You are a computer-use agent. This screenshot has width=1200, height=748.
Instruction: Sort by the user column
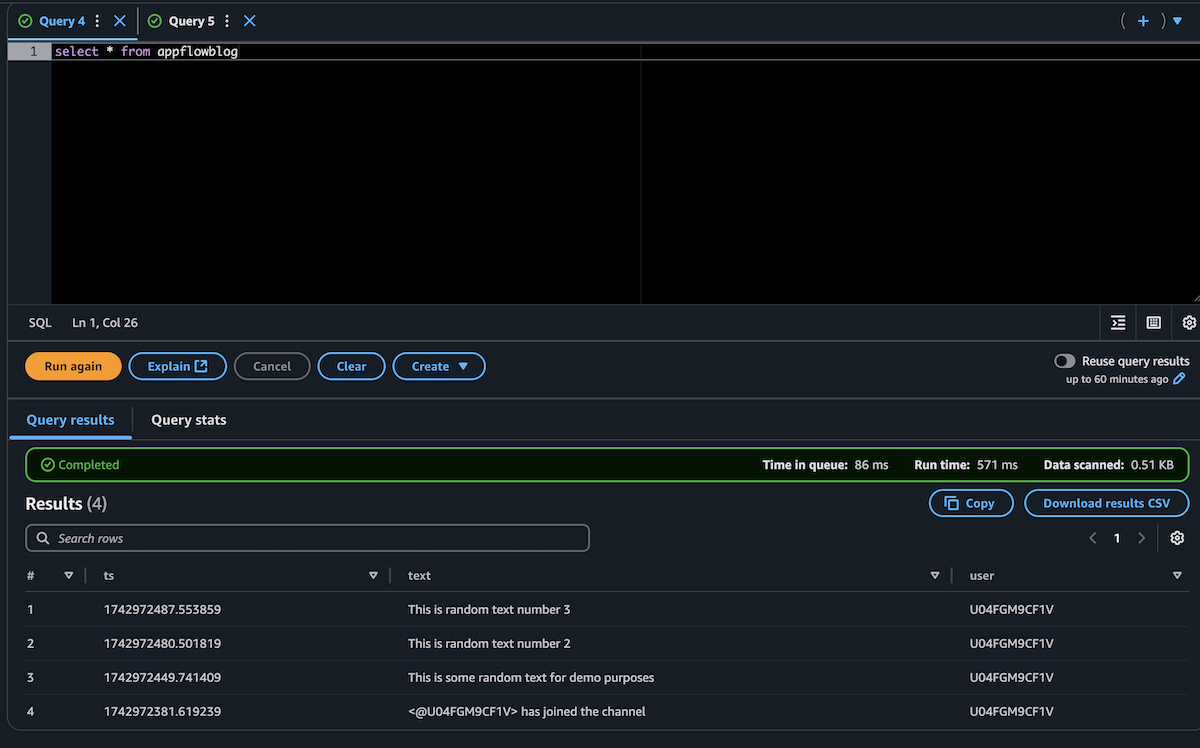pos(1177,575)
